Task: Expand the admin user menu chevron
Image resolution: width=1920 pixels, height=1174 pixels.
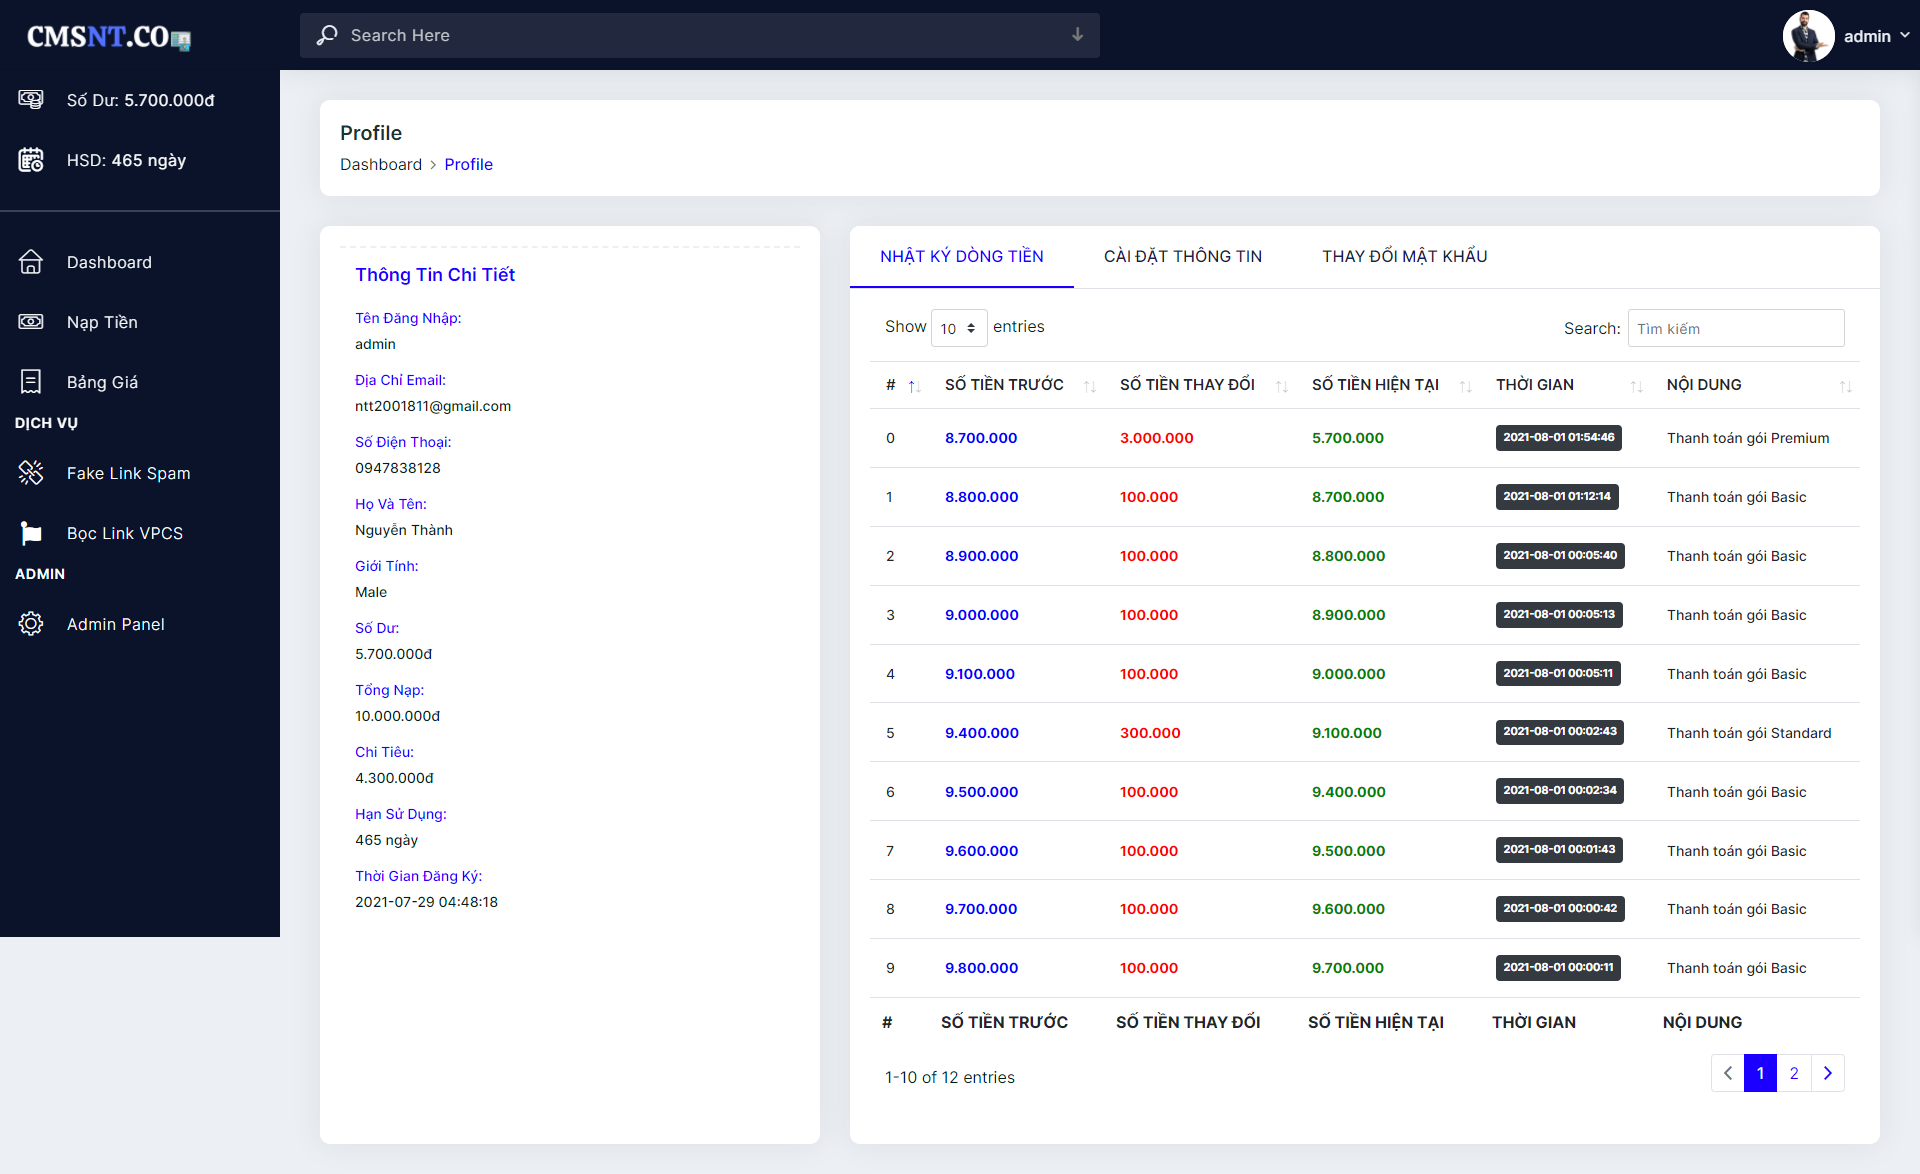Action: click(1905, 35)
